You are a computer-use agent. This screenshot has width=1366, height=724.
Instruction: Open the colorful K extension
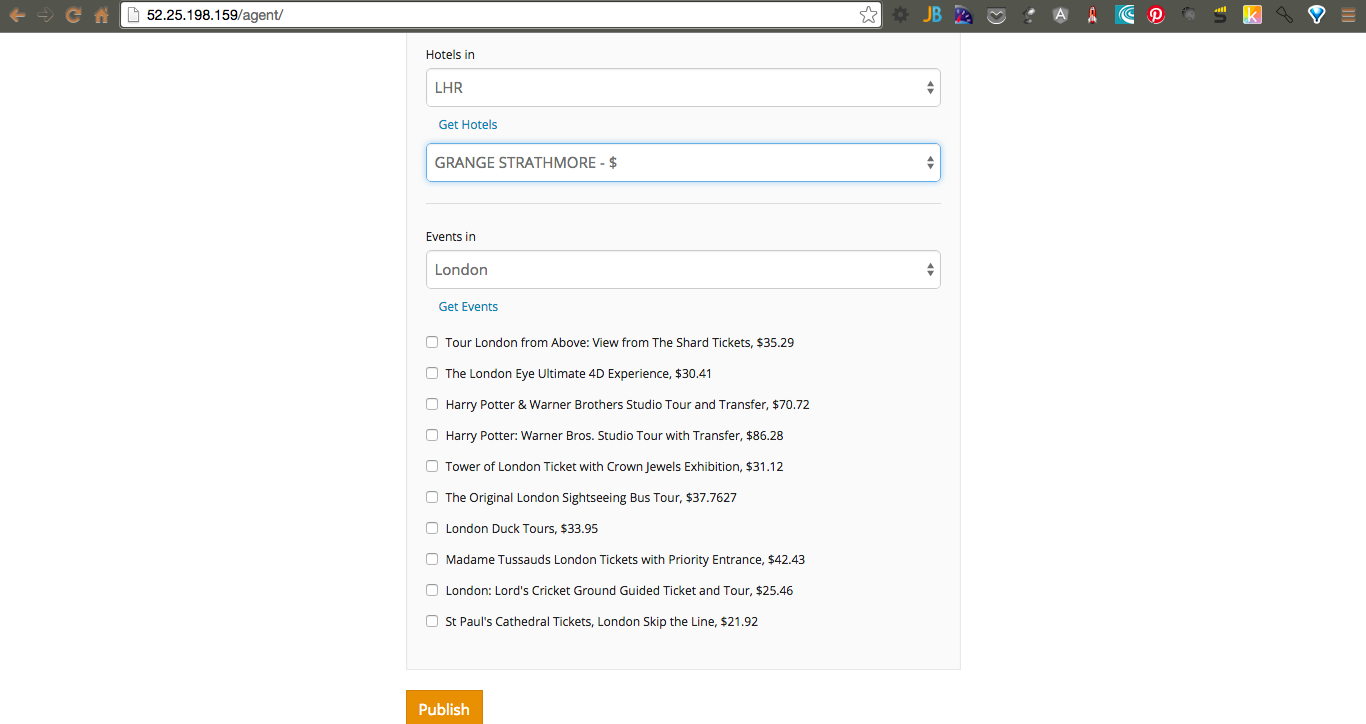1252,15
